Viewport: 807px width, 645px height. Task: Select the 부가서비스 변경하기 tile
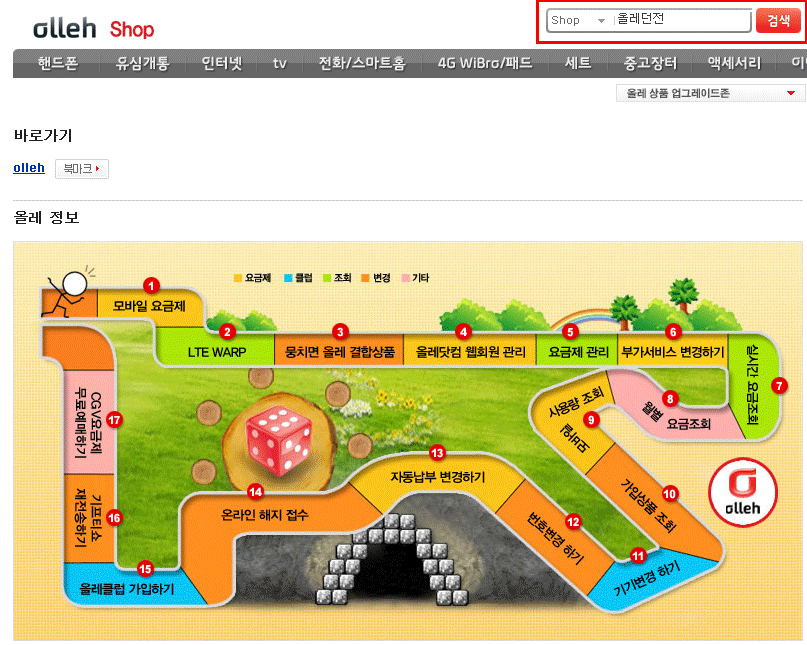point(673,352)
